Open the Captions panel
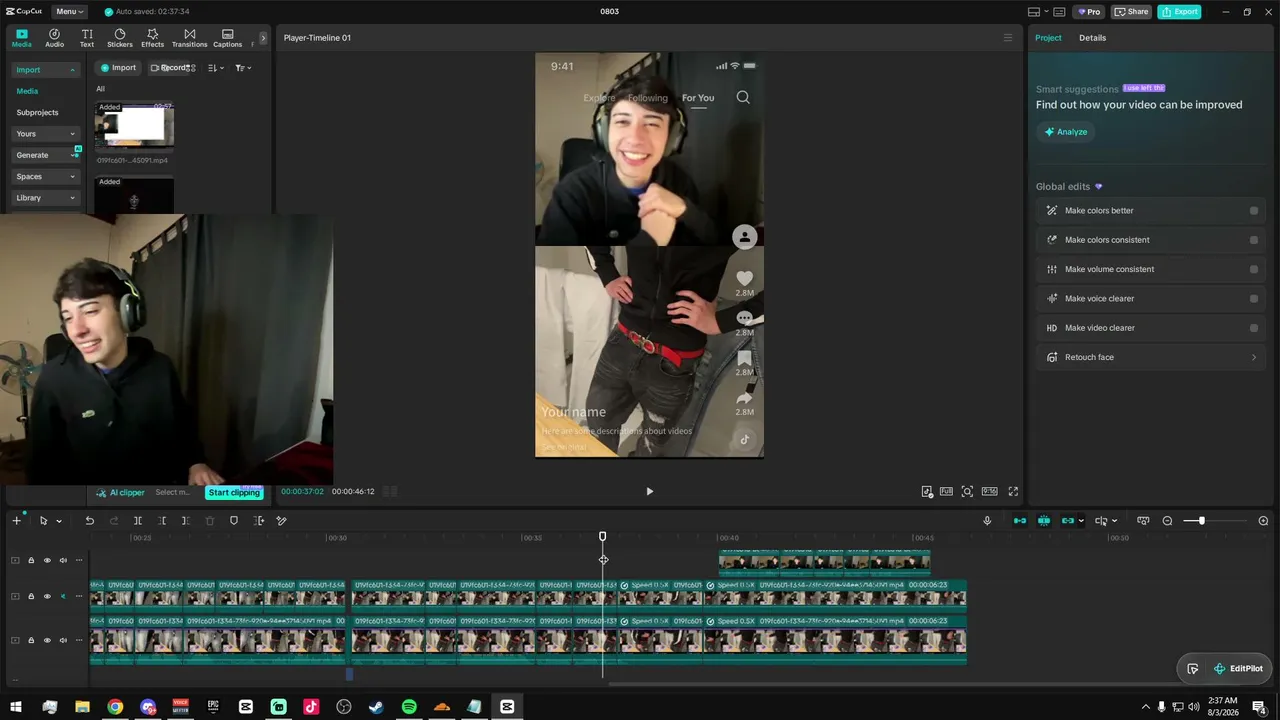The width and height of the screenshot is (1280, 720). (227, 38)
